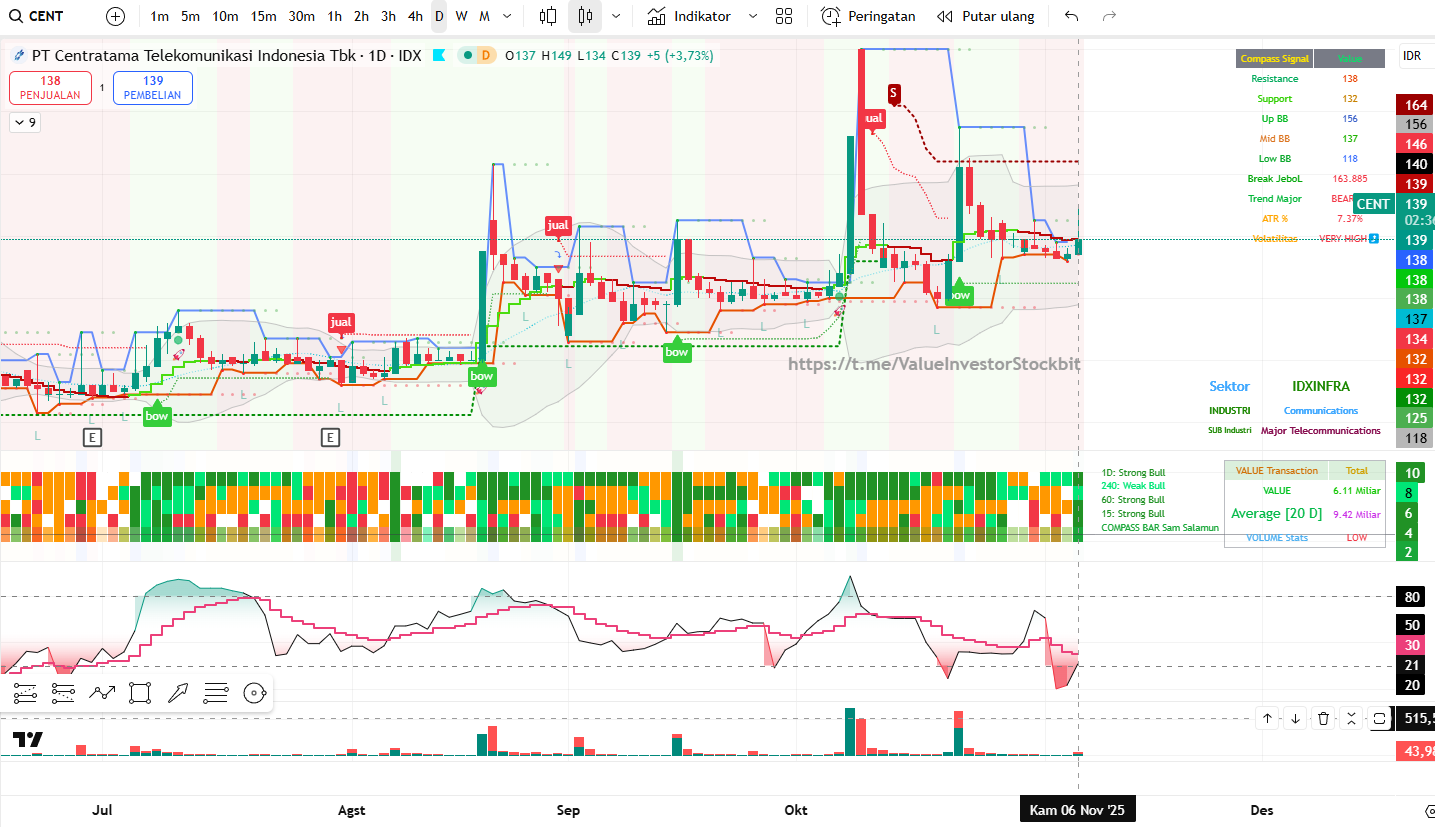Viewport: 1435px width, 827px height.
Task: Open the IDR currency selector
Action: coord(1412,56)
